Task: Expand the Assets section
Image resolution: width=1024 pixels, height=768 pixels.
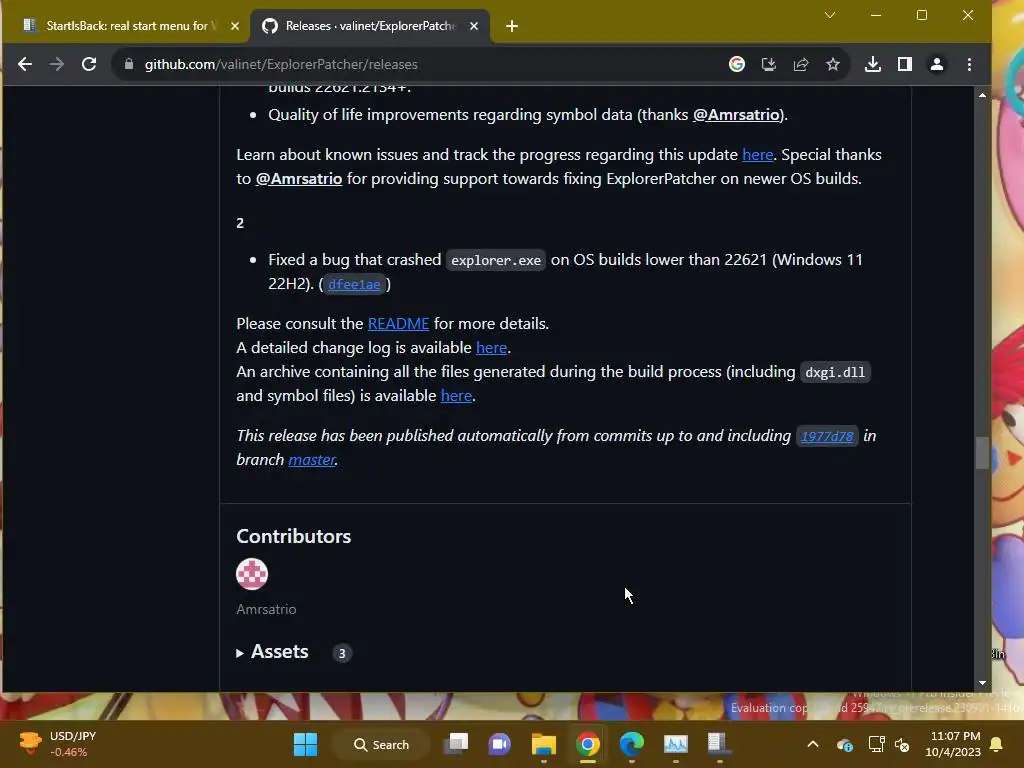Action: click(273, 652)
